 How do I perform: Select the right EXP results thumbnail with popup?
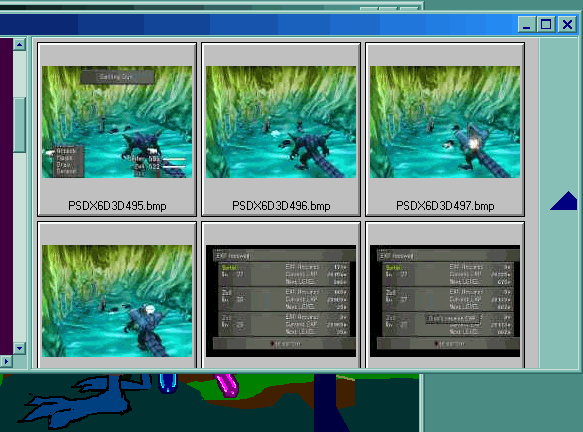tap(445, 301)
